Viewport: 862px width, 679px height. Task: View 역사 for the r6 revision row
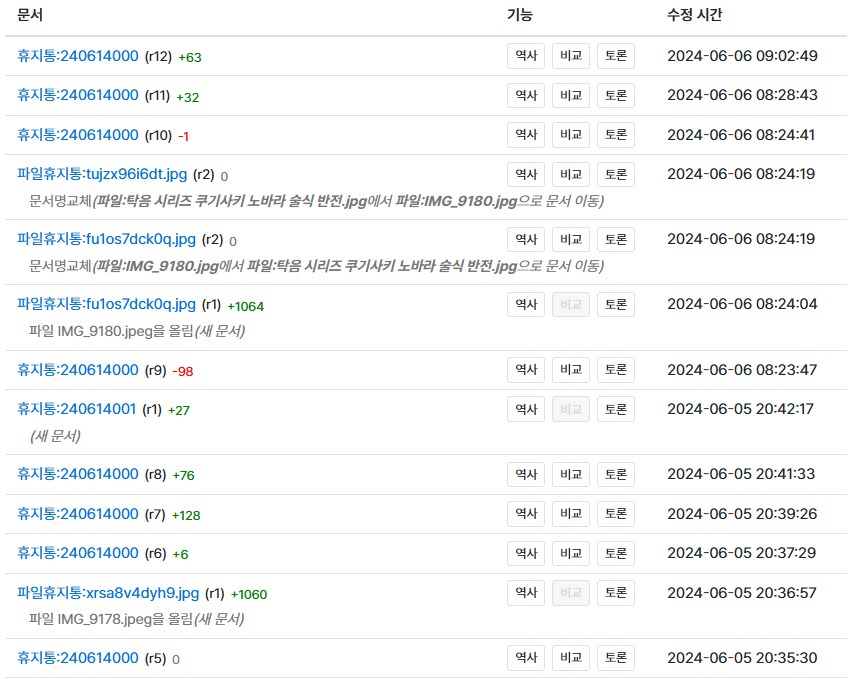525,553
